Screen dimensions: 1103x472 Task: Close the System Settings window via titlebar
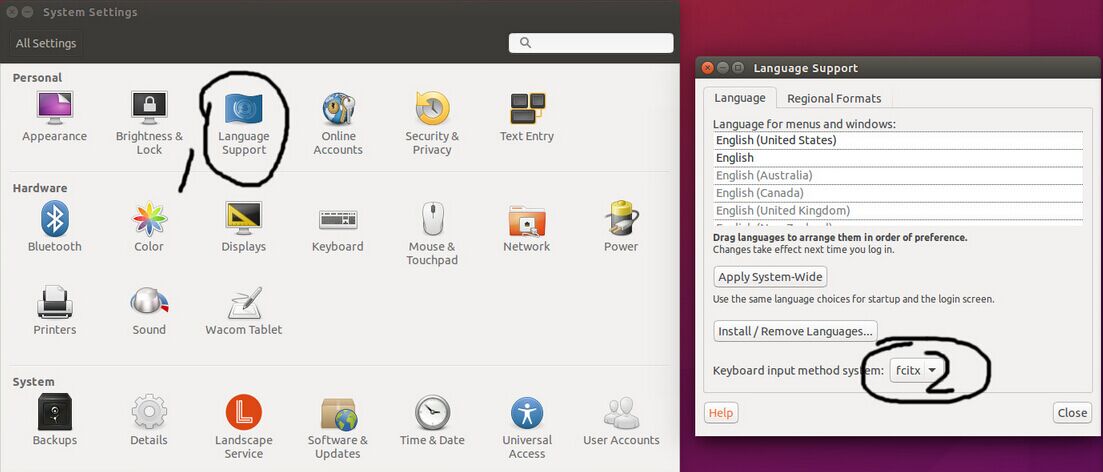(x=11, y=12)
